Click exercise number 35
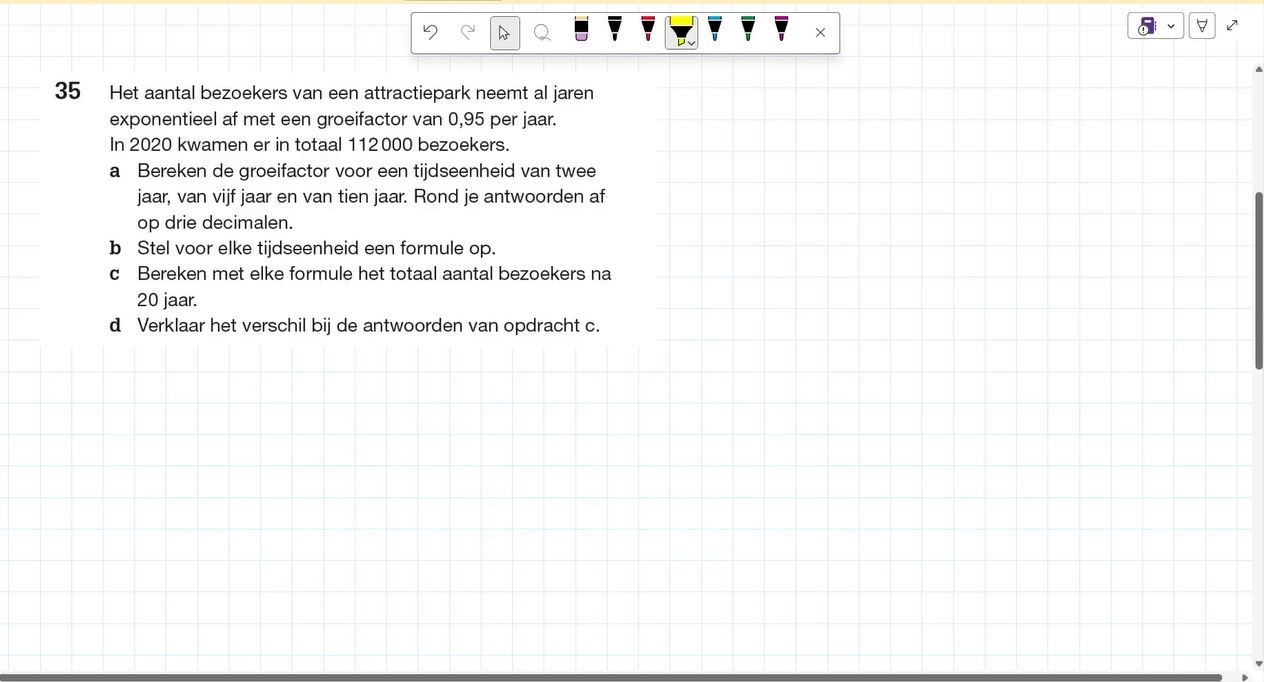The width and height of the screenshot is (1264, 682). click(x=68, y=91)
